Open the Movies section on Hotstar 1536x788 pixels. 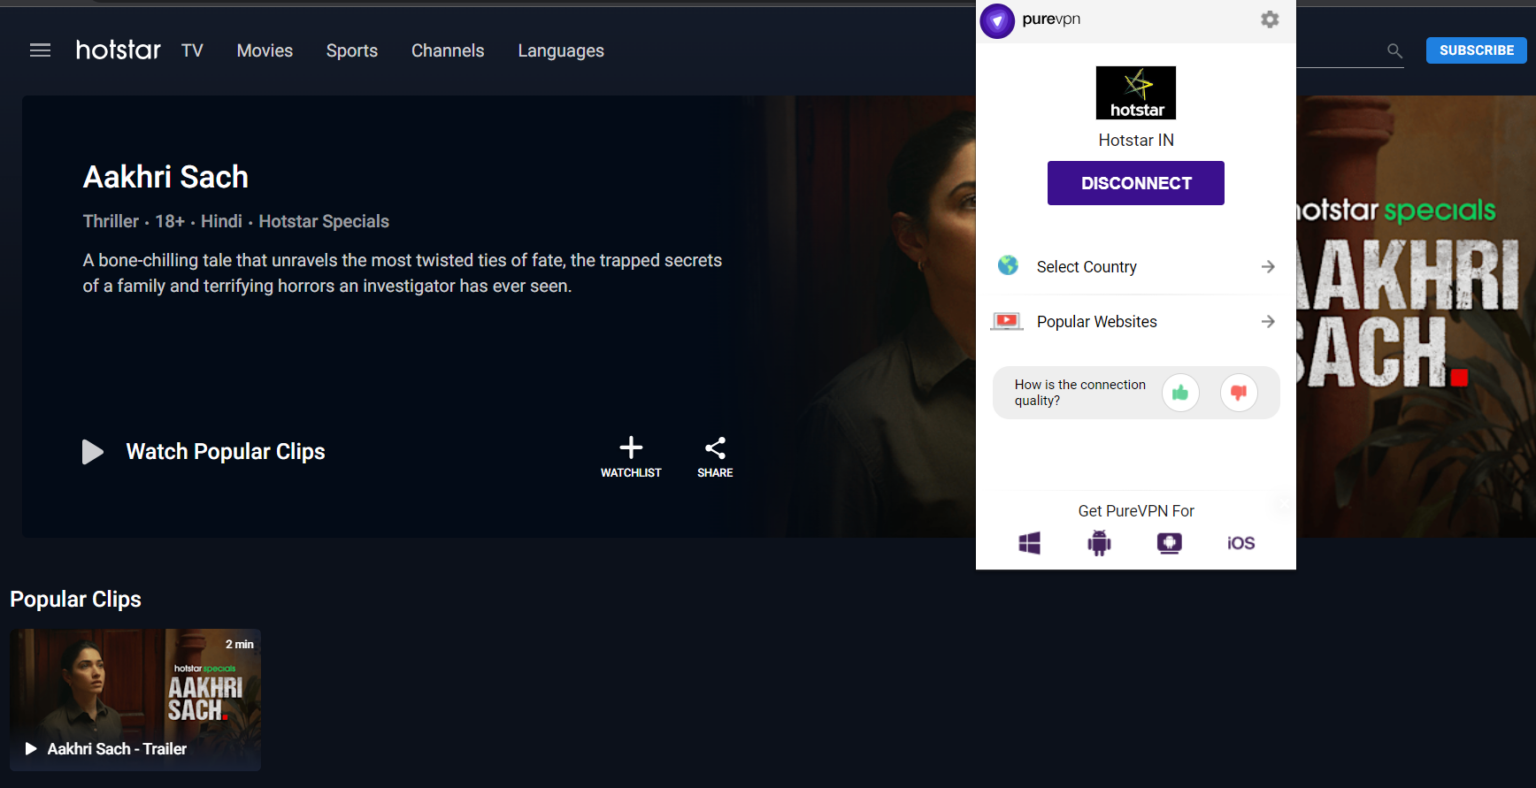pos(264,50)
